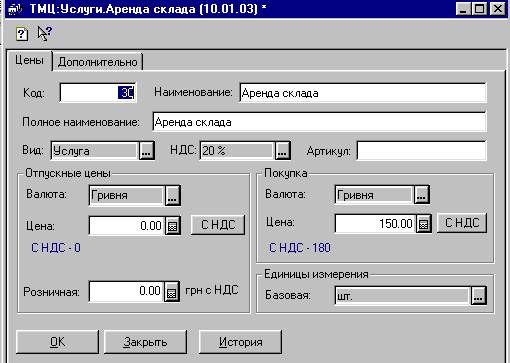Image resolution: width=510 pixels, height=363 pixels.
Task: Click the НДС field showing 20 %
Action: click(237, 151)
